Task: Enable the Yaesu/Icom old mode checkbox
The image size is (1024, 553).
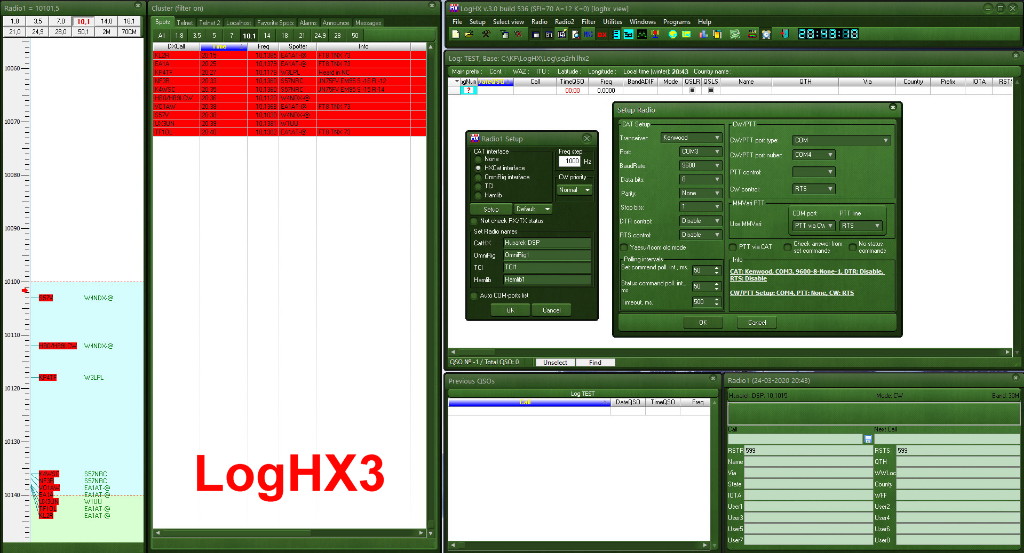Action: pyautogui.click(x=625, y=246)
